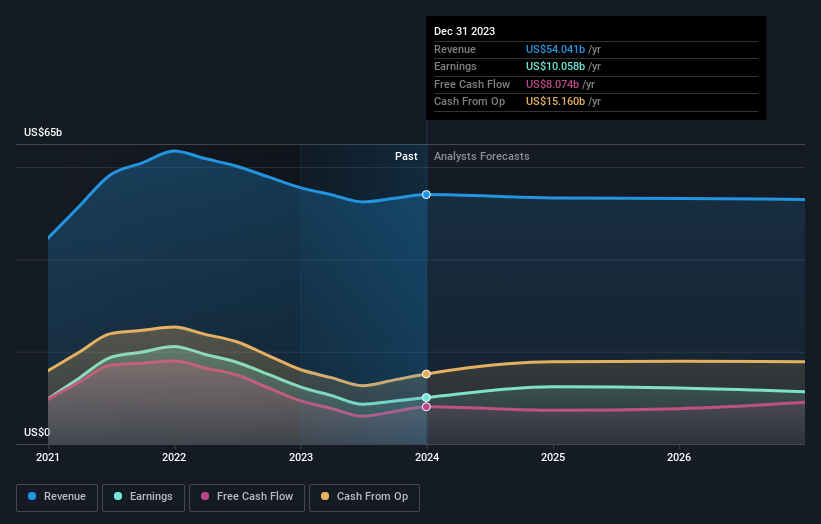This screenshot has width=821, height=524.
Task: Click the US$15.160b cash from op value
Action: pyautogui.click(x=555, y=102)
